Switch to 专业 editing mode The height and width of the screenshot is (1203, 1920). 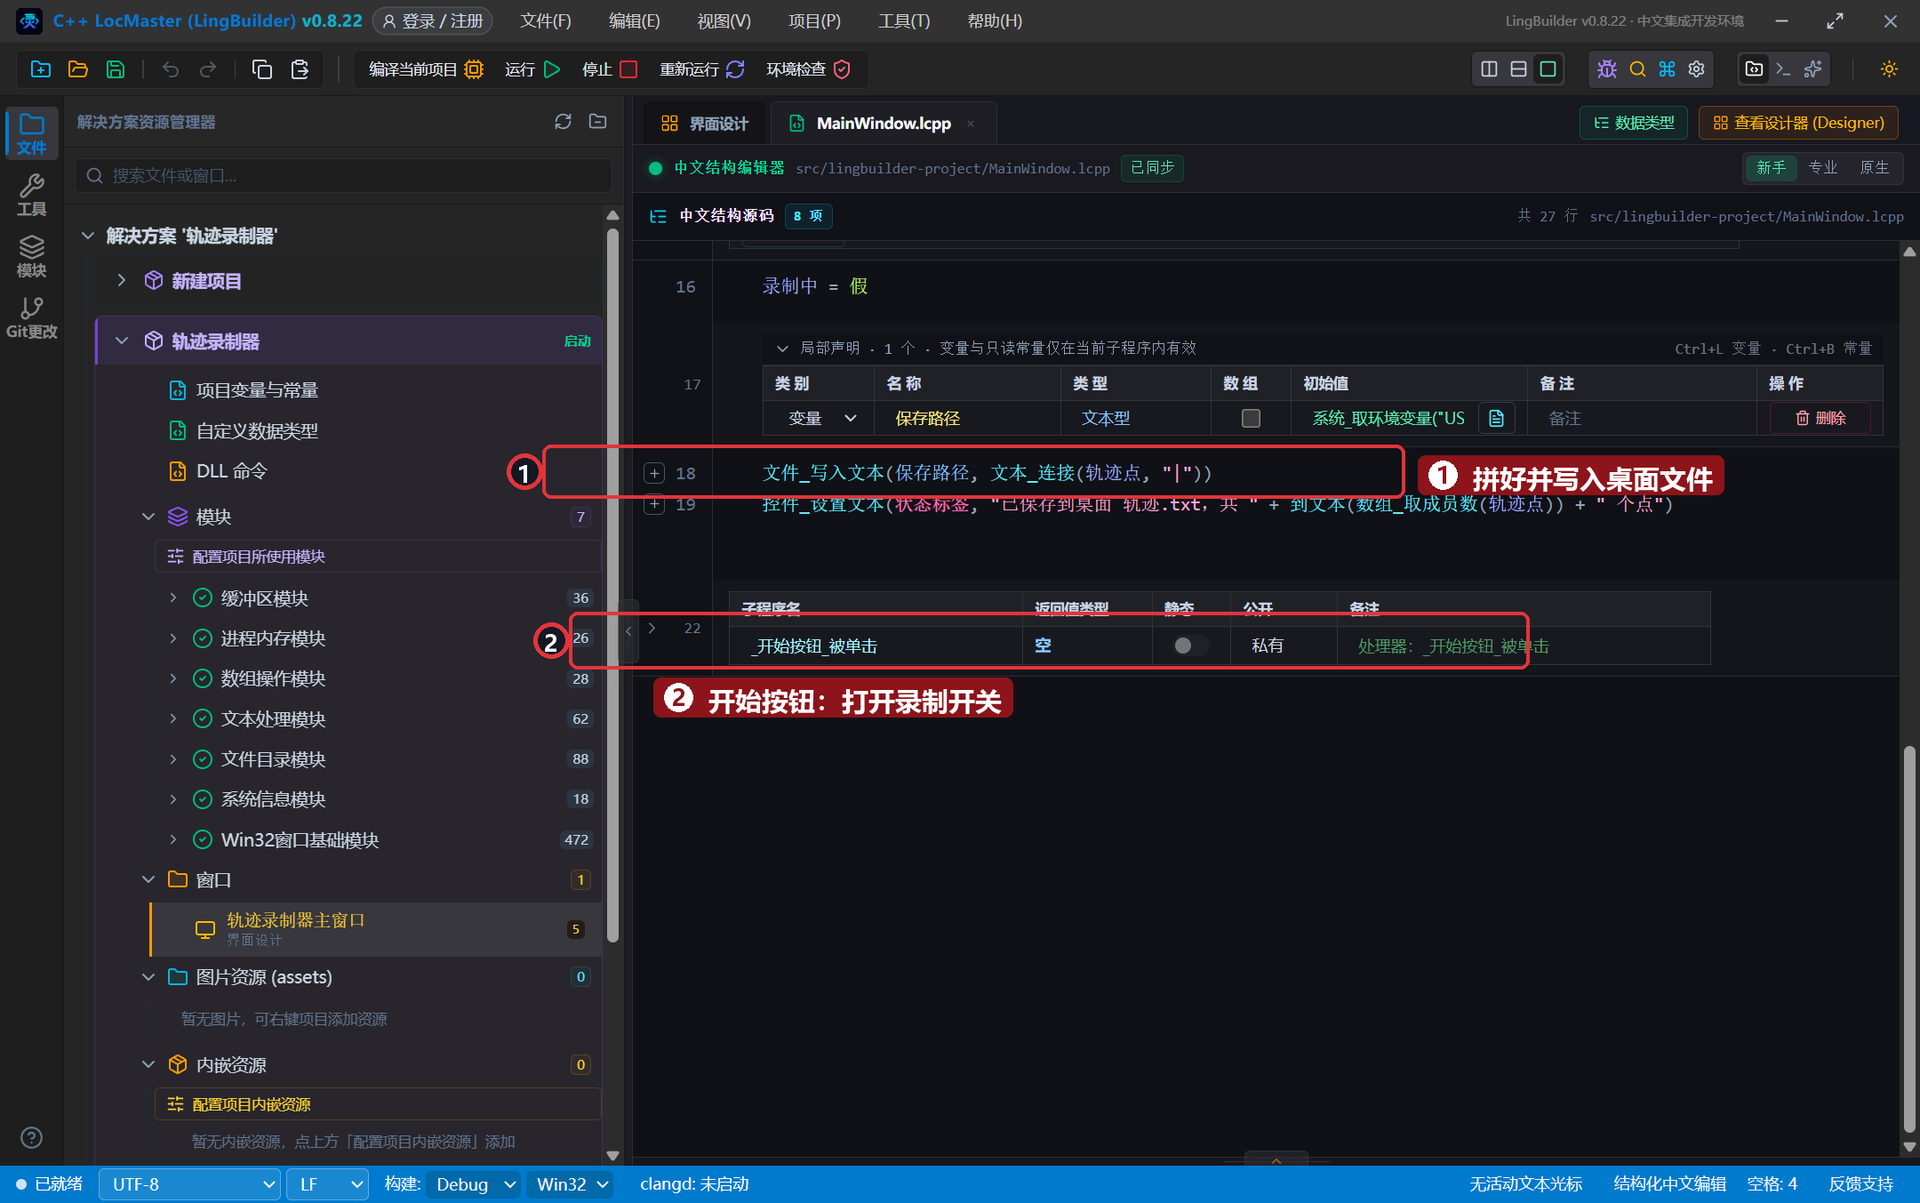[1822, 167]
